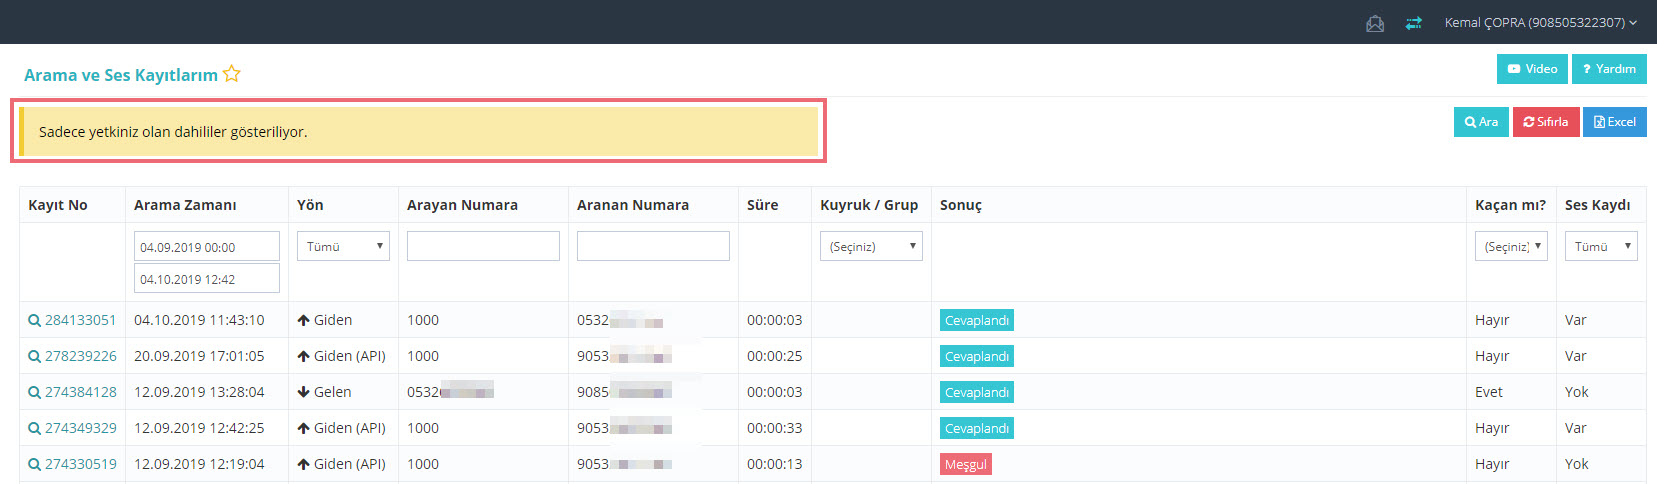Viewport: 1657px width, 484px height.
Task: Open the Ses Kaydı filter dropdown
Action: pos(1601,246)
